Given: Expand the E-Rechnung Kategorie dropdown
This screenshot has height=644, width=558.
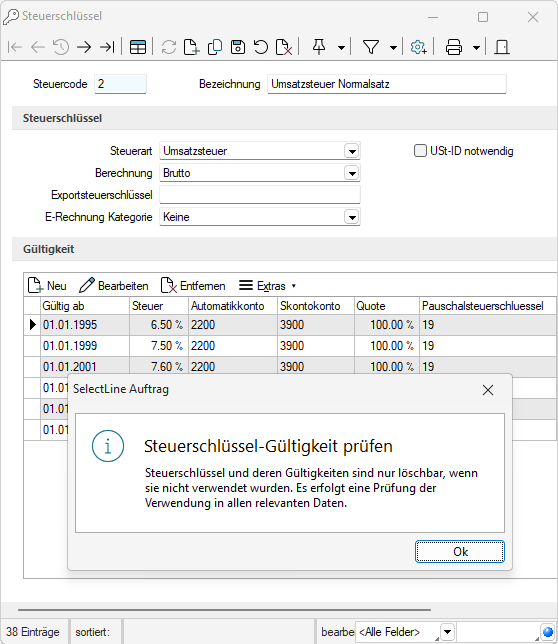Looking at the screenshot, I should [352, 217].
